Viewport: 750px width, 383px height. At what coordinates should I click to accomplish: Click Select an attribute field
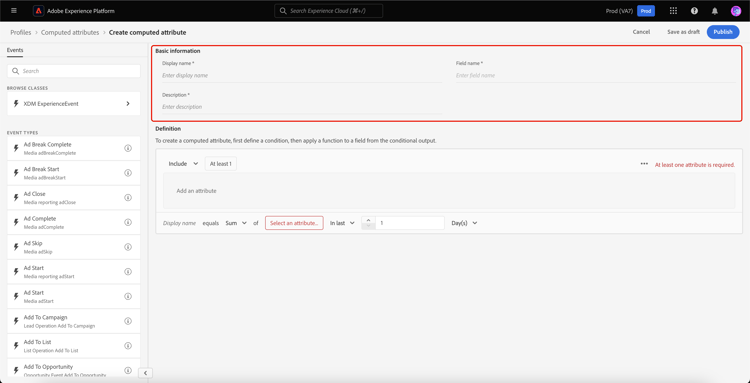click(x=294, y=223)
